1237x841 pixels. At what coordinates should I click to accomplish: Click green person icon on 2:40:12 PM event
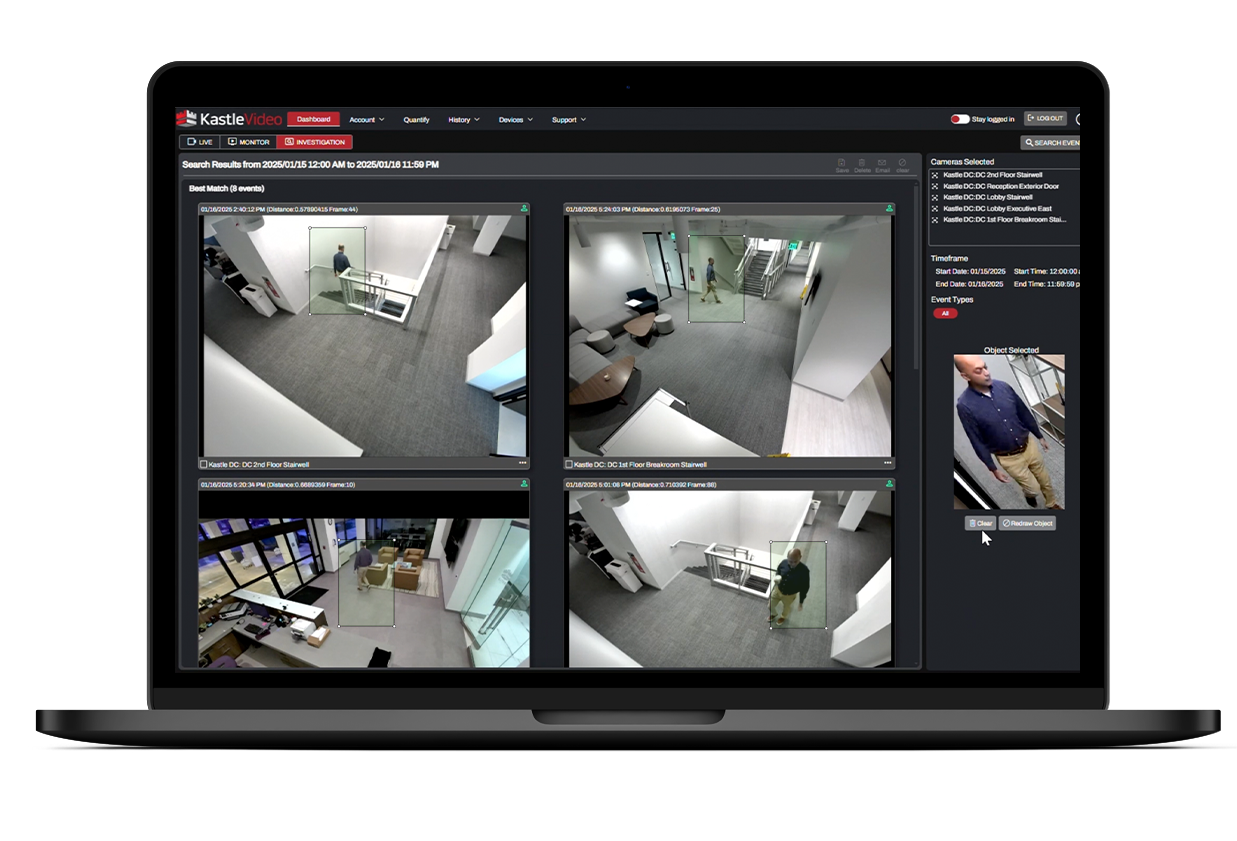coord(524,209)
